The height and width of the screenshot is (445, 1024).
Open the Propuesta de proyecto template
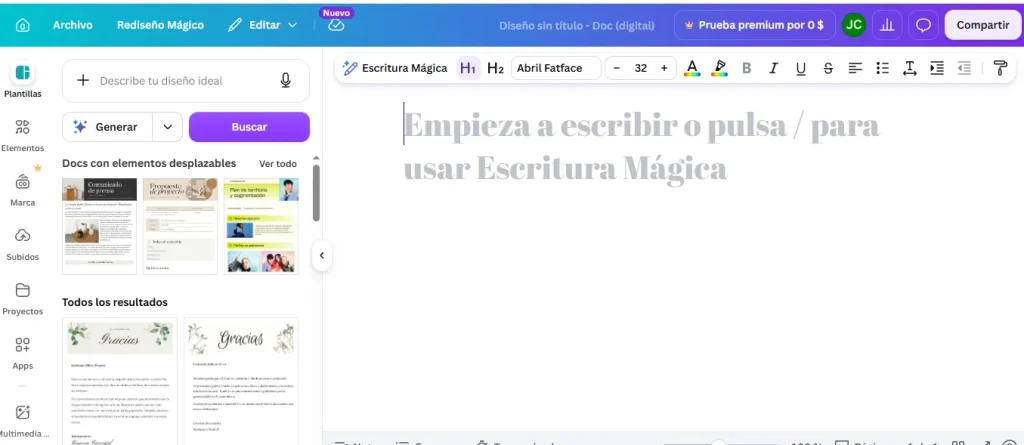click(x=180, y=226)
